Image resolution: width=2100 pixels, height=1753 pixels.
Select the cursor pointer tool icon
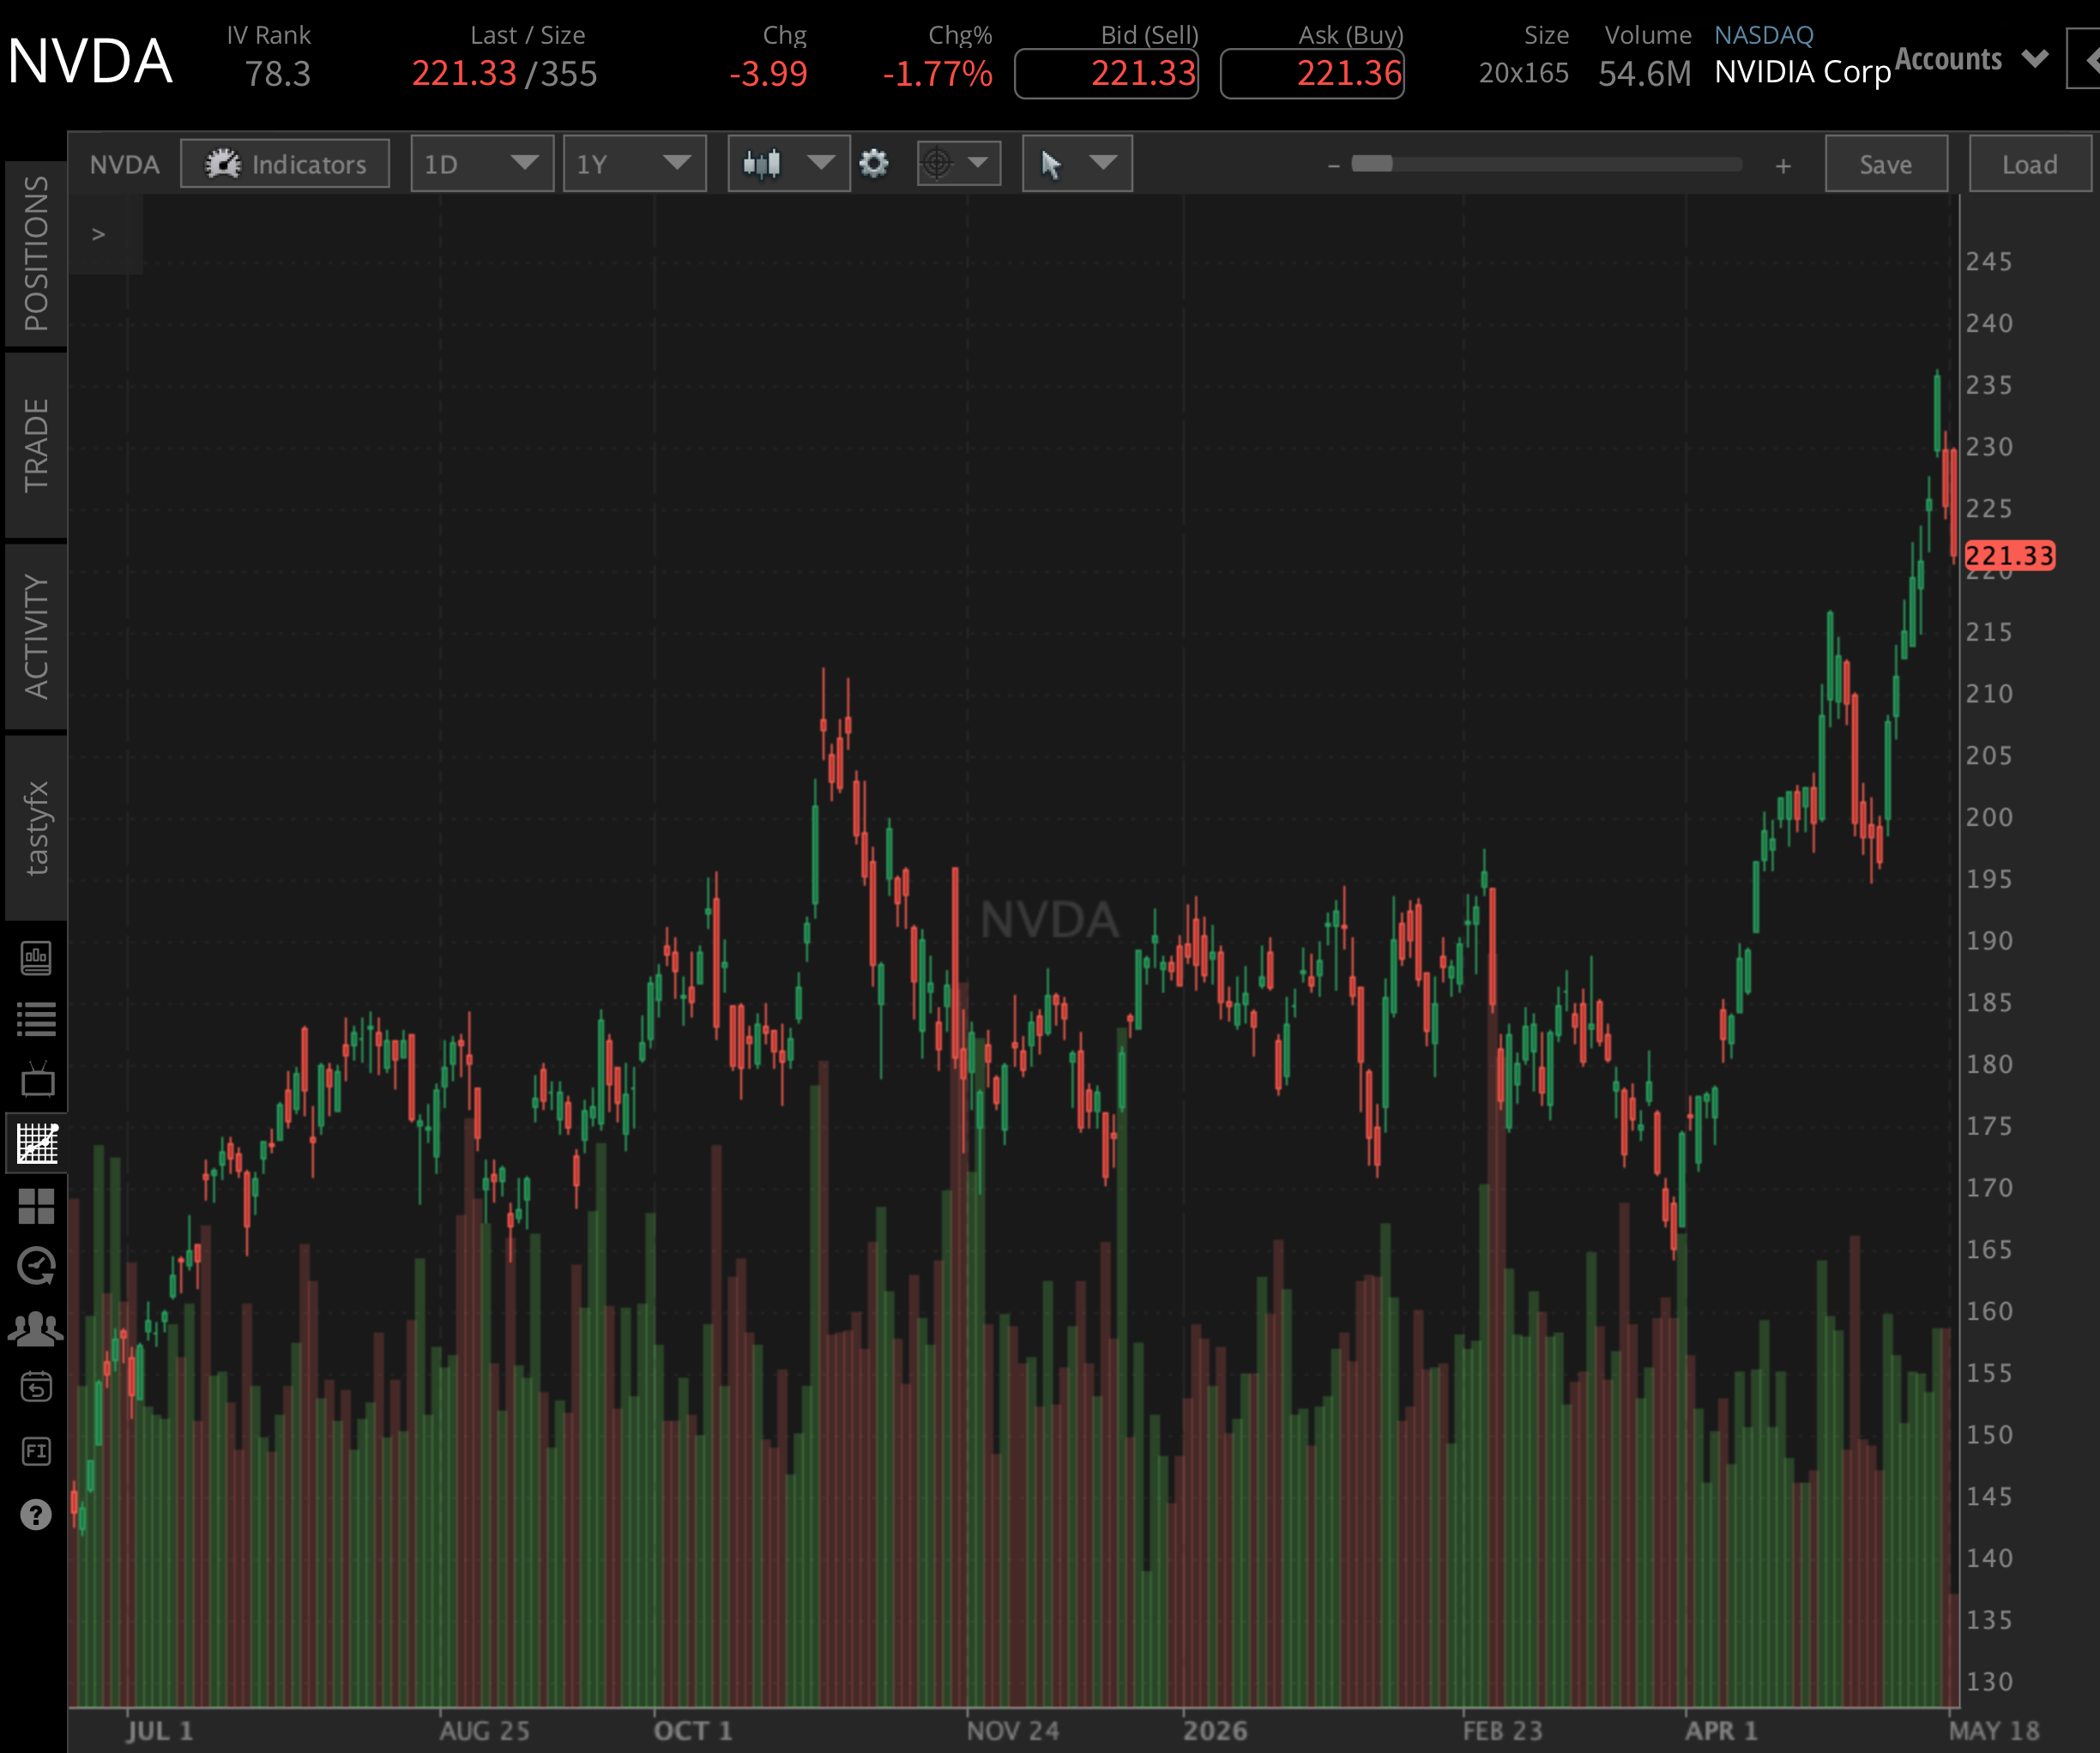click(x=1051, y=163)
